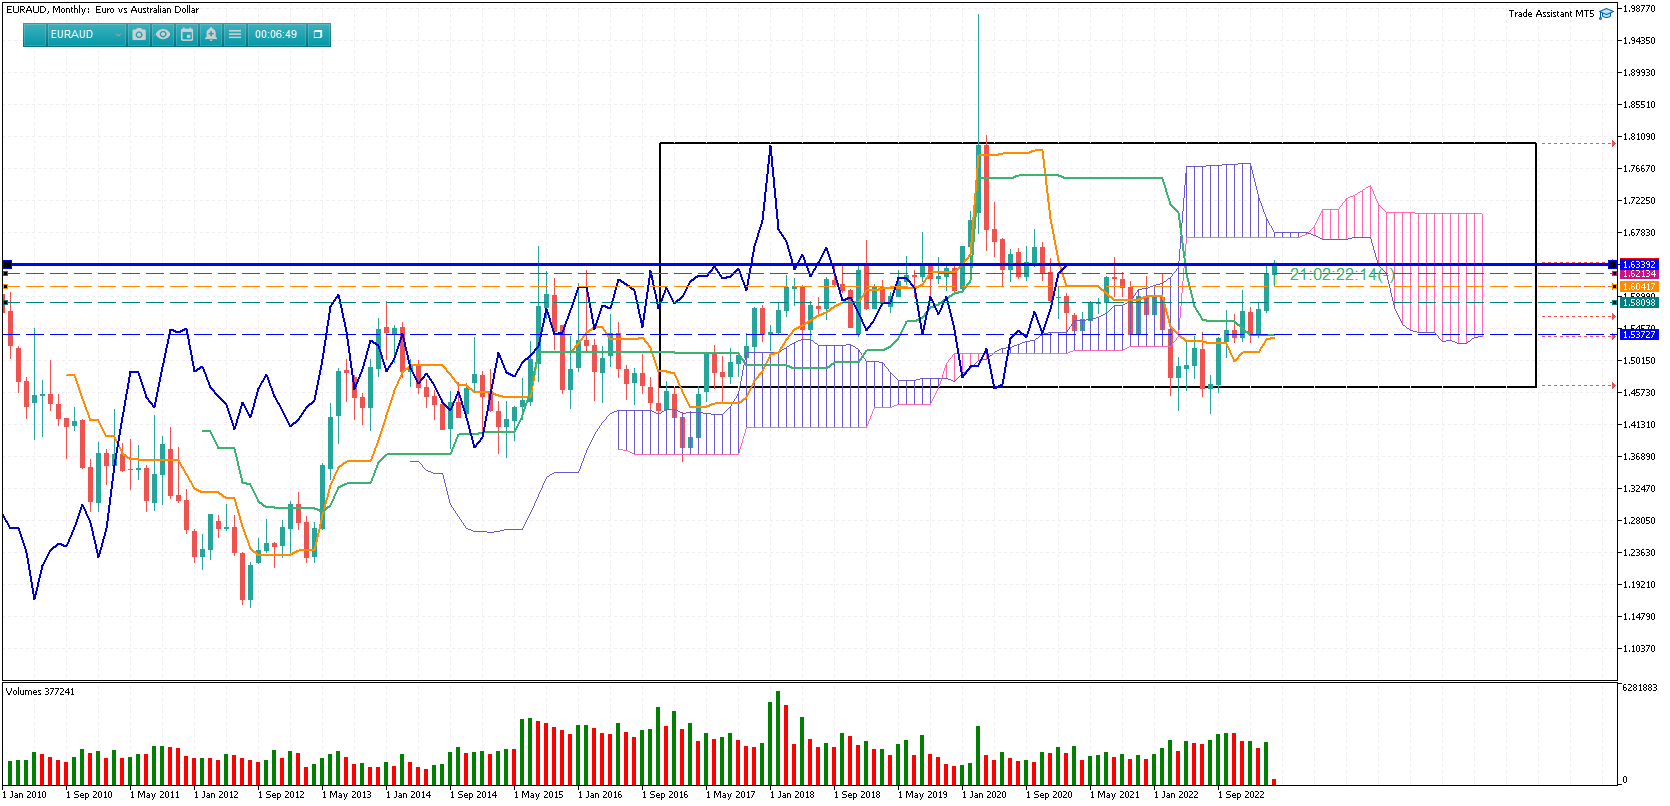Take a chart screenshot with the camera icon
Viewport: 1670px width, 806px height.
139,34
